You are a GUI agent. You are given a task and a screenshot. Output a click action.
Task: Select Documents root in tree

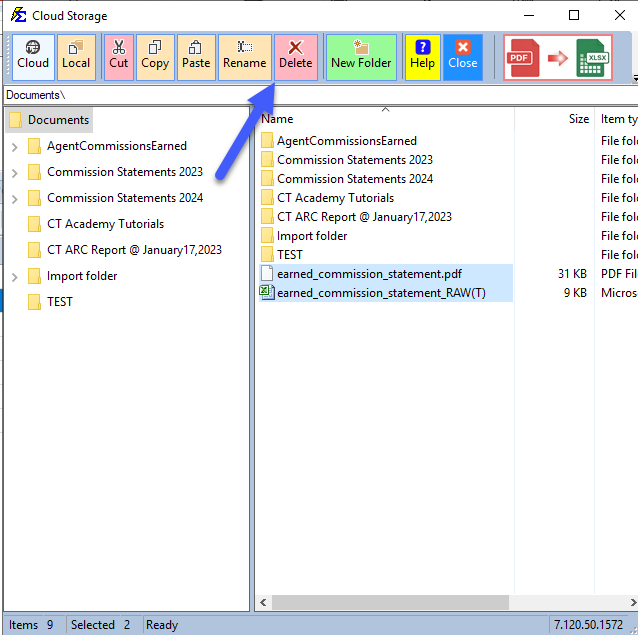(x=49, y=120)
